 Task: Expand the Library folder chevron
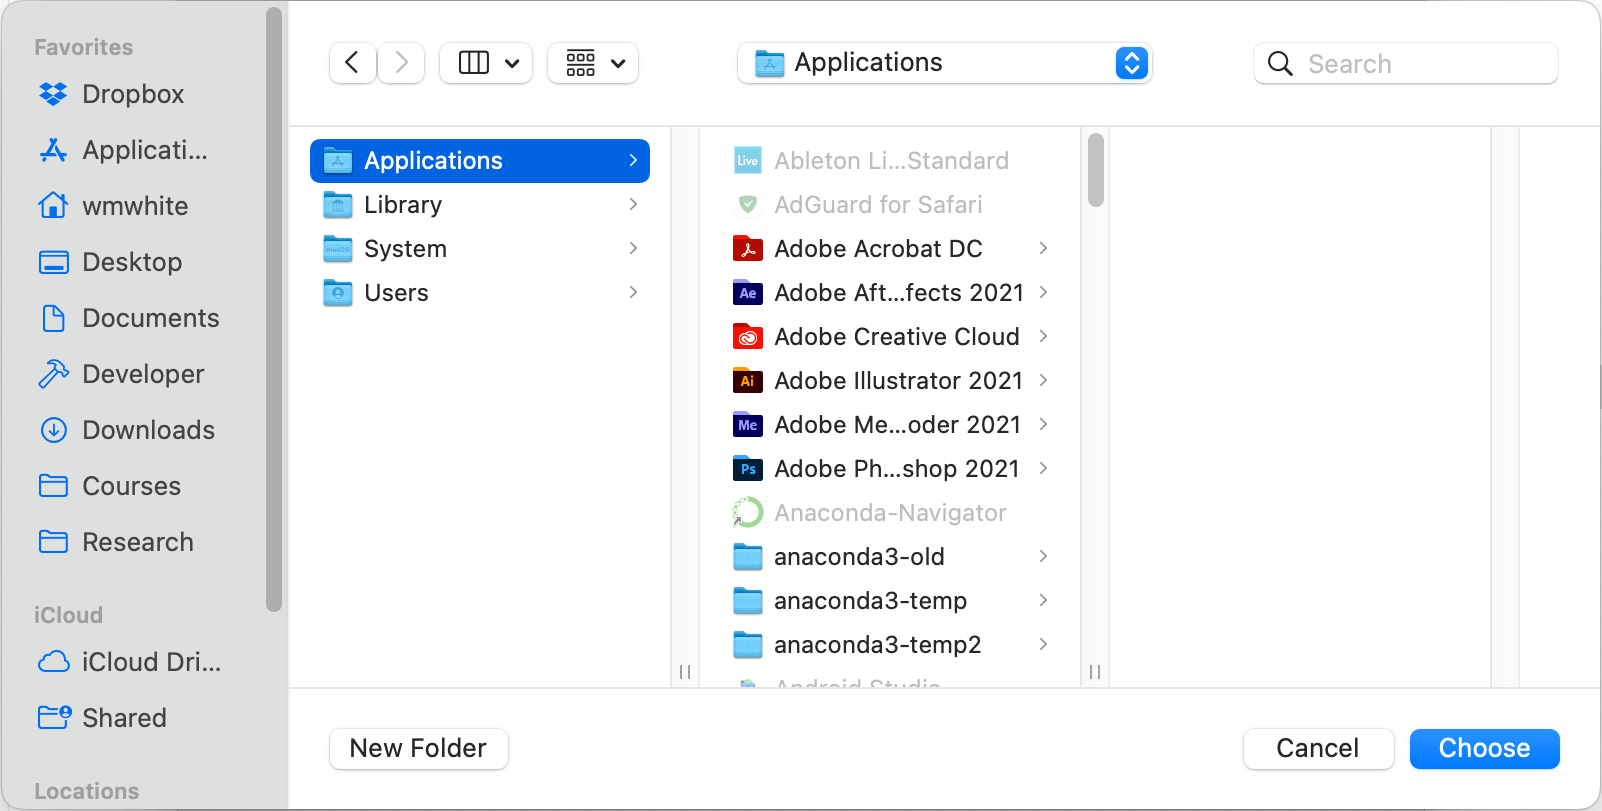[633, 205]
